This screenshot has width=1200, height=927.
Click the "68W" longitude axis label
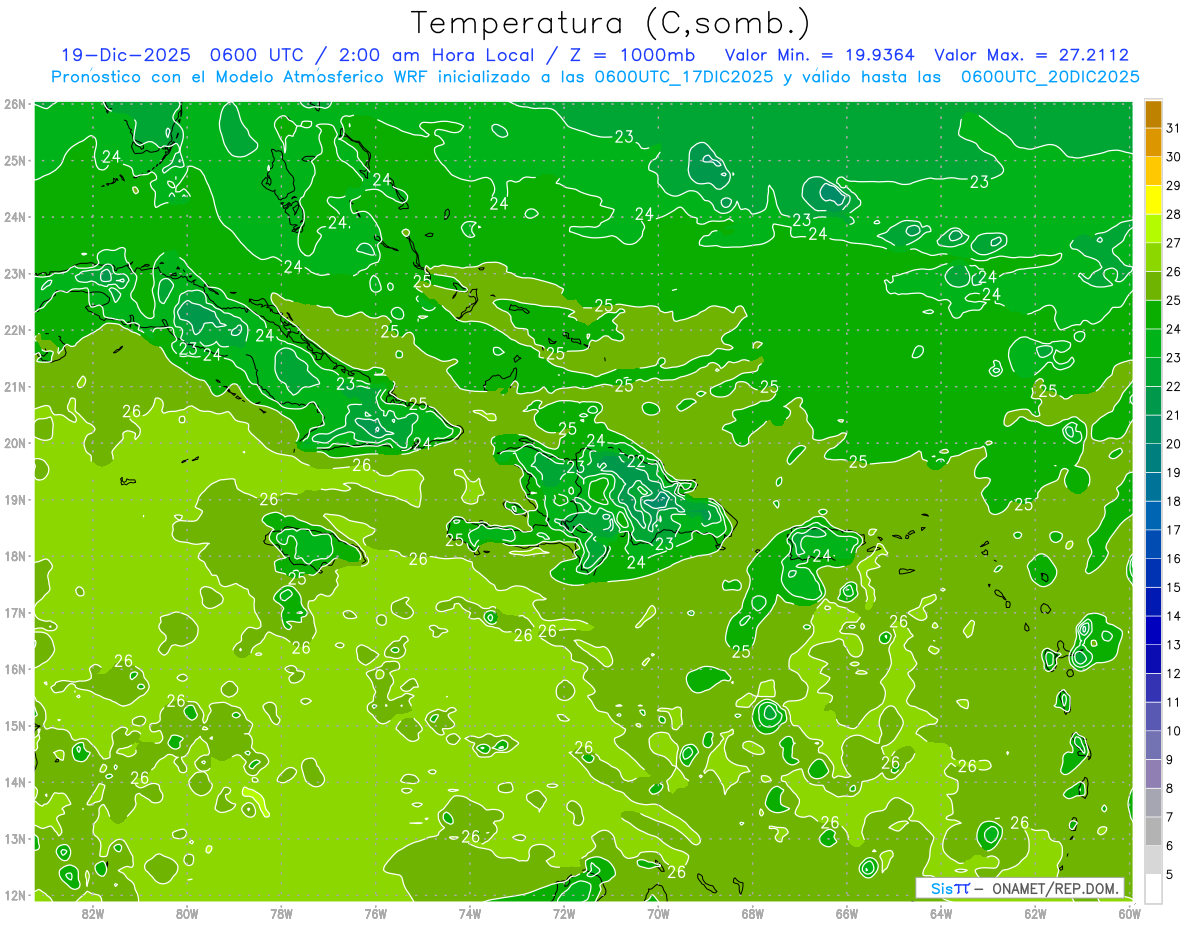[x=752, y=912]
